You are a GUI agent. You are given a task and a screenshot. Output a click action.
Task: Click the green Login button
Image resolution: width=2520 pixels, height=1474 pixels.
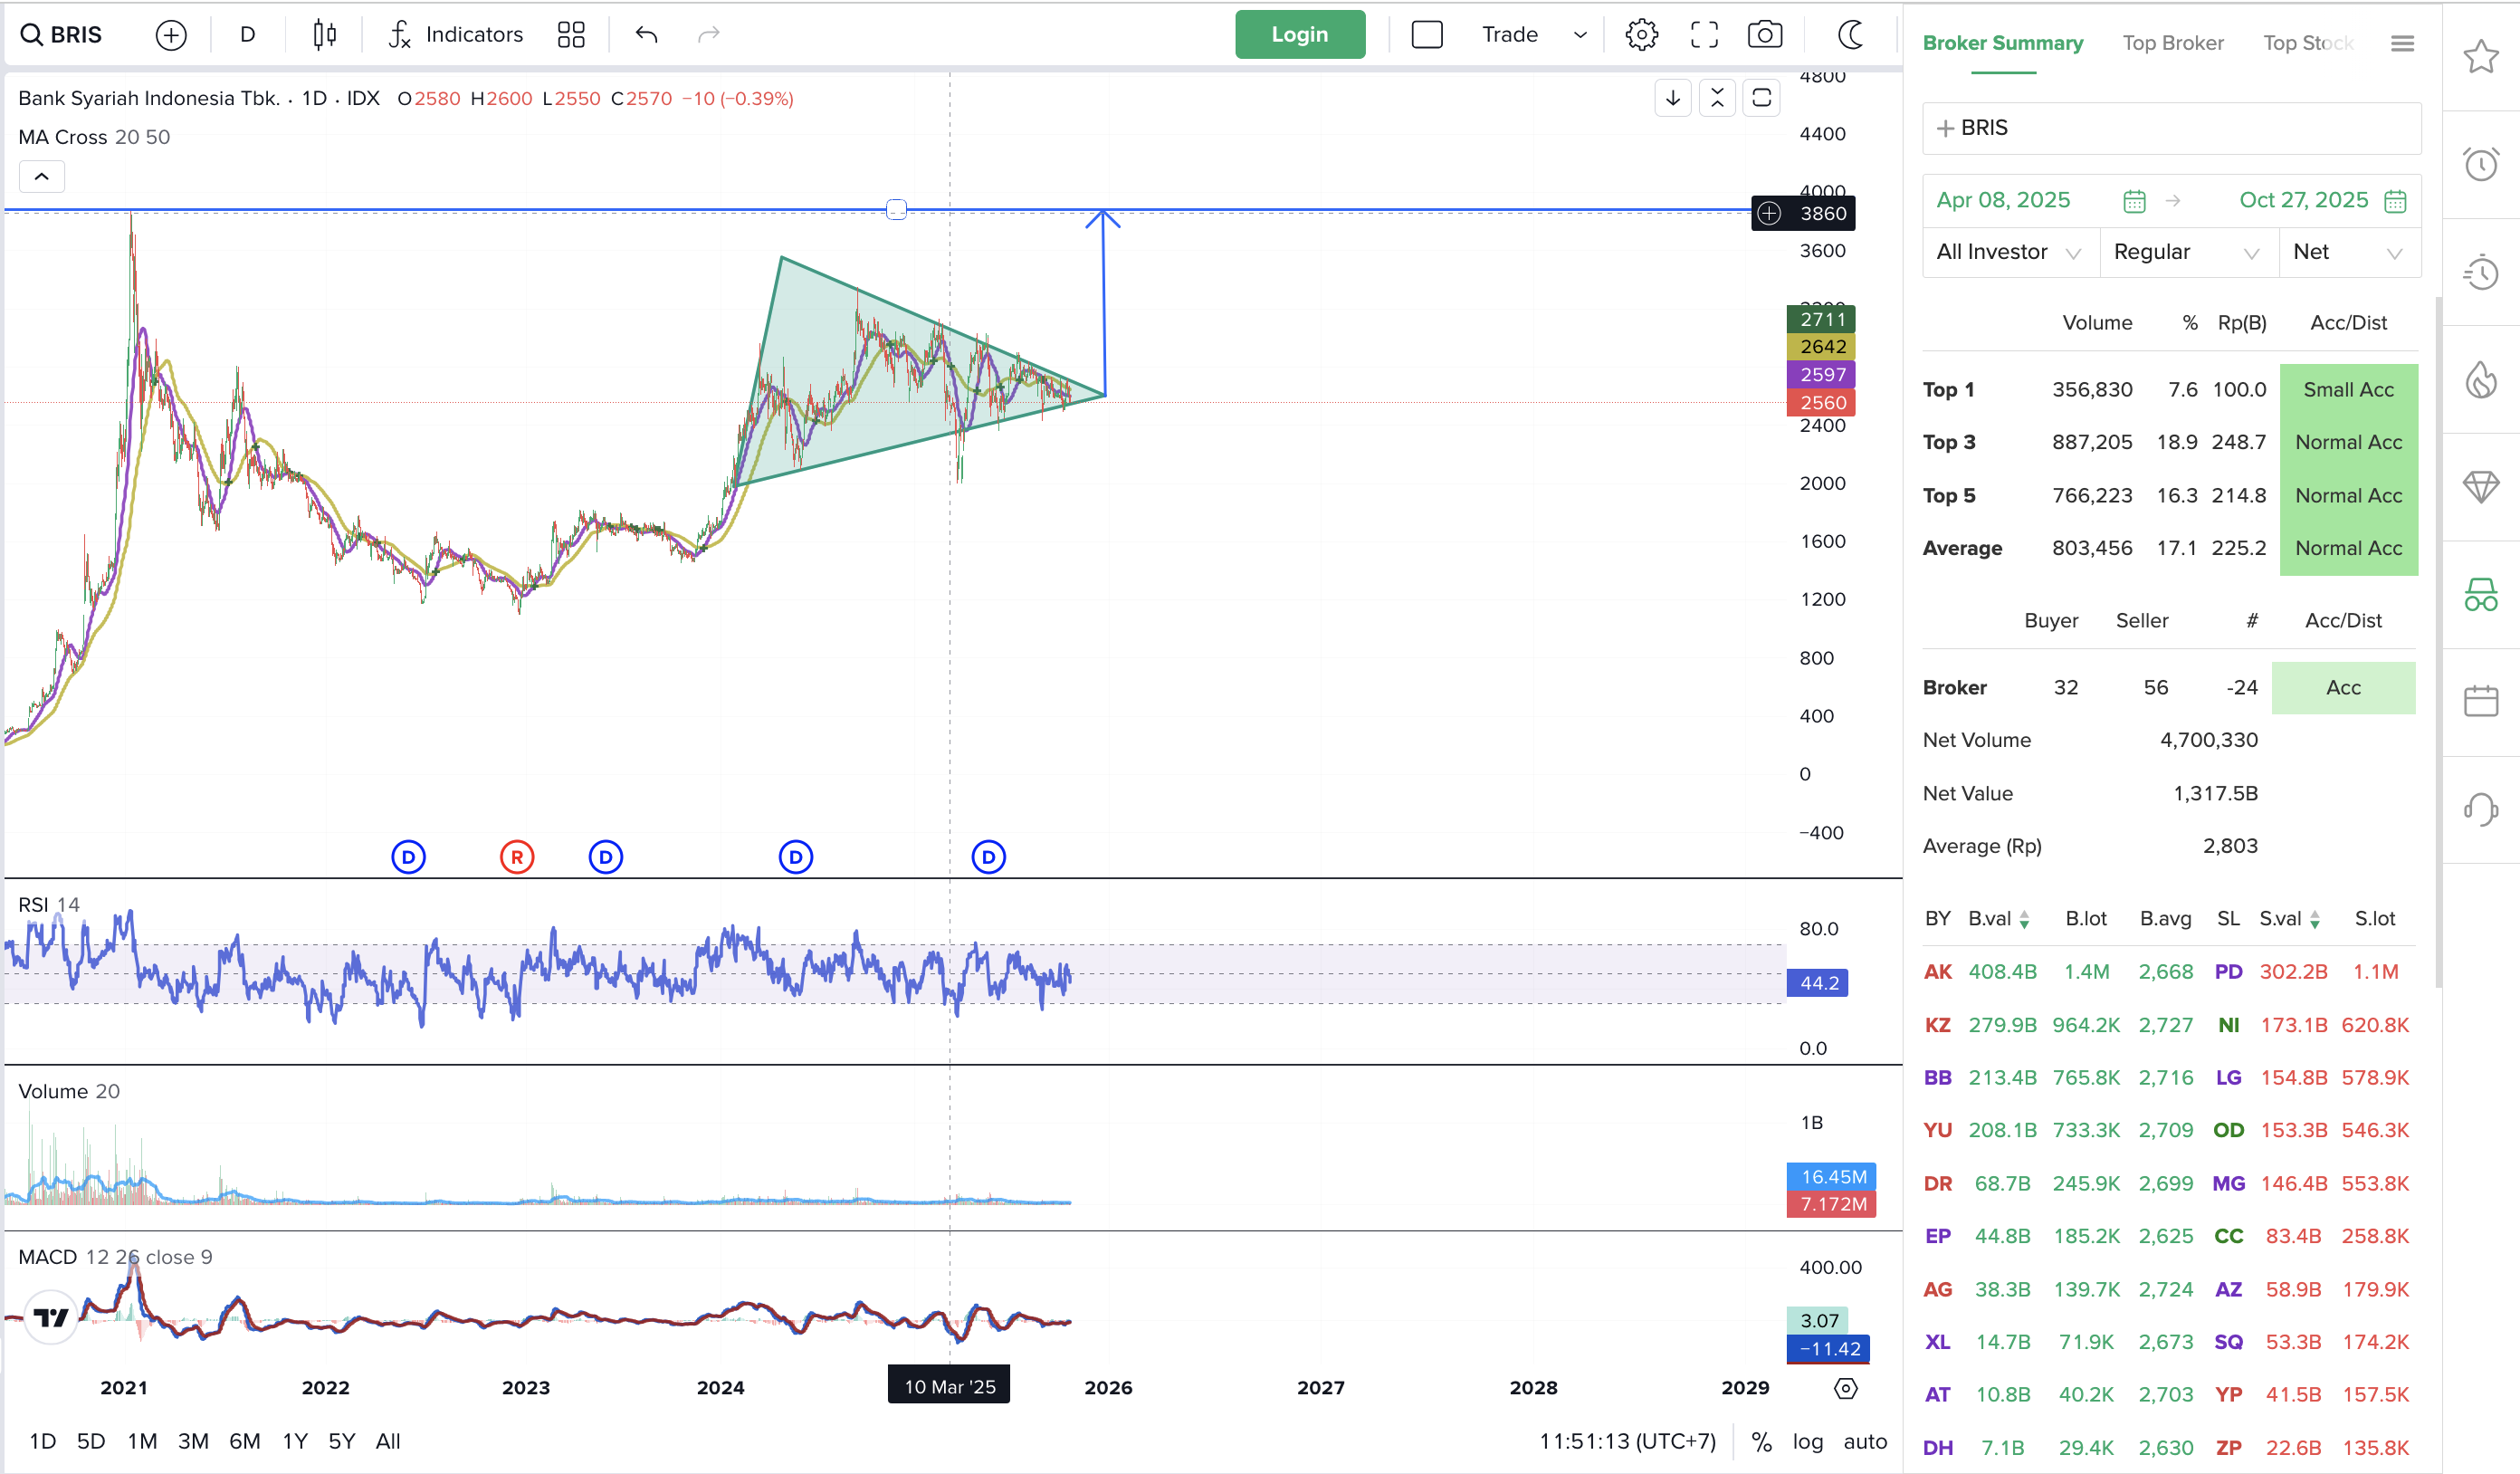(1299, 35)
